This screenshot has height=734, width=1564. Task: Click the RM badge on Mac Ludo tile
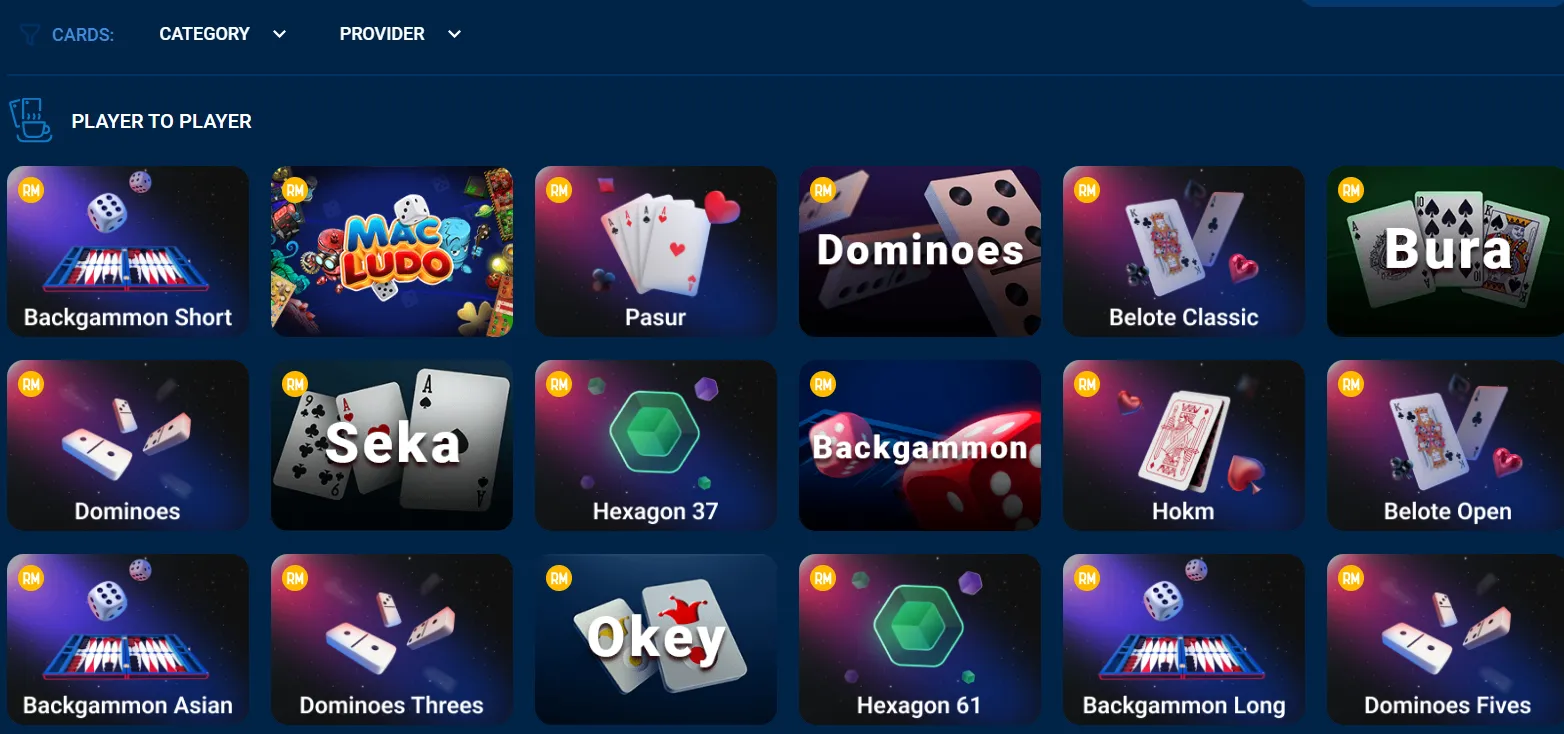(295, 190)
